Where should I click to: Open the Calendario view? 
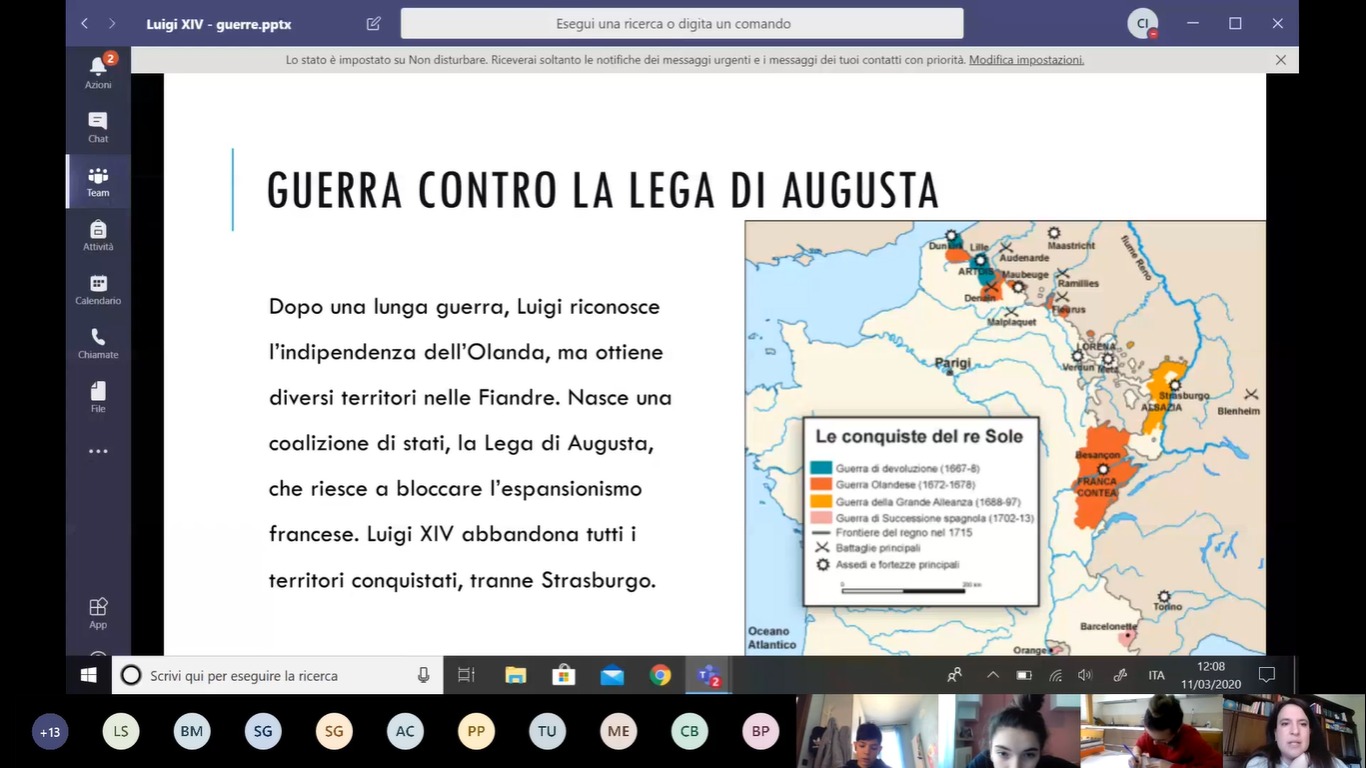pyautogui.click(x=98, y=289)
